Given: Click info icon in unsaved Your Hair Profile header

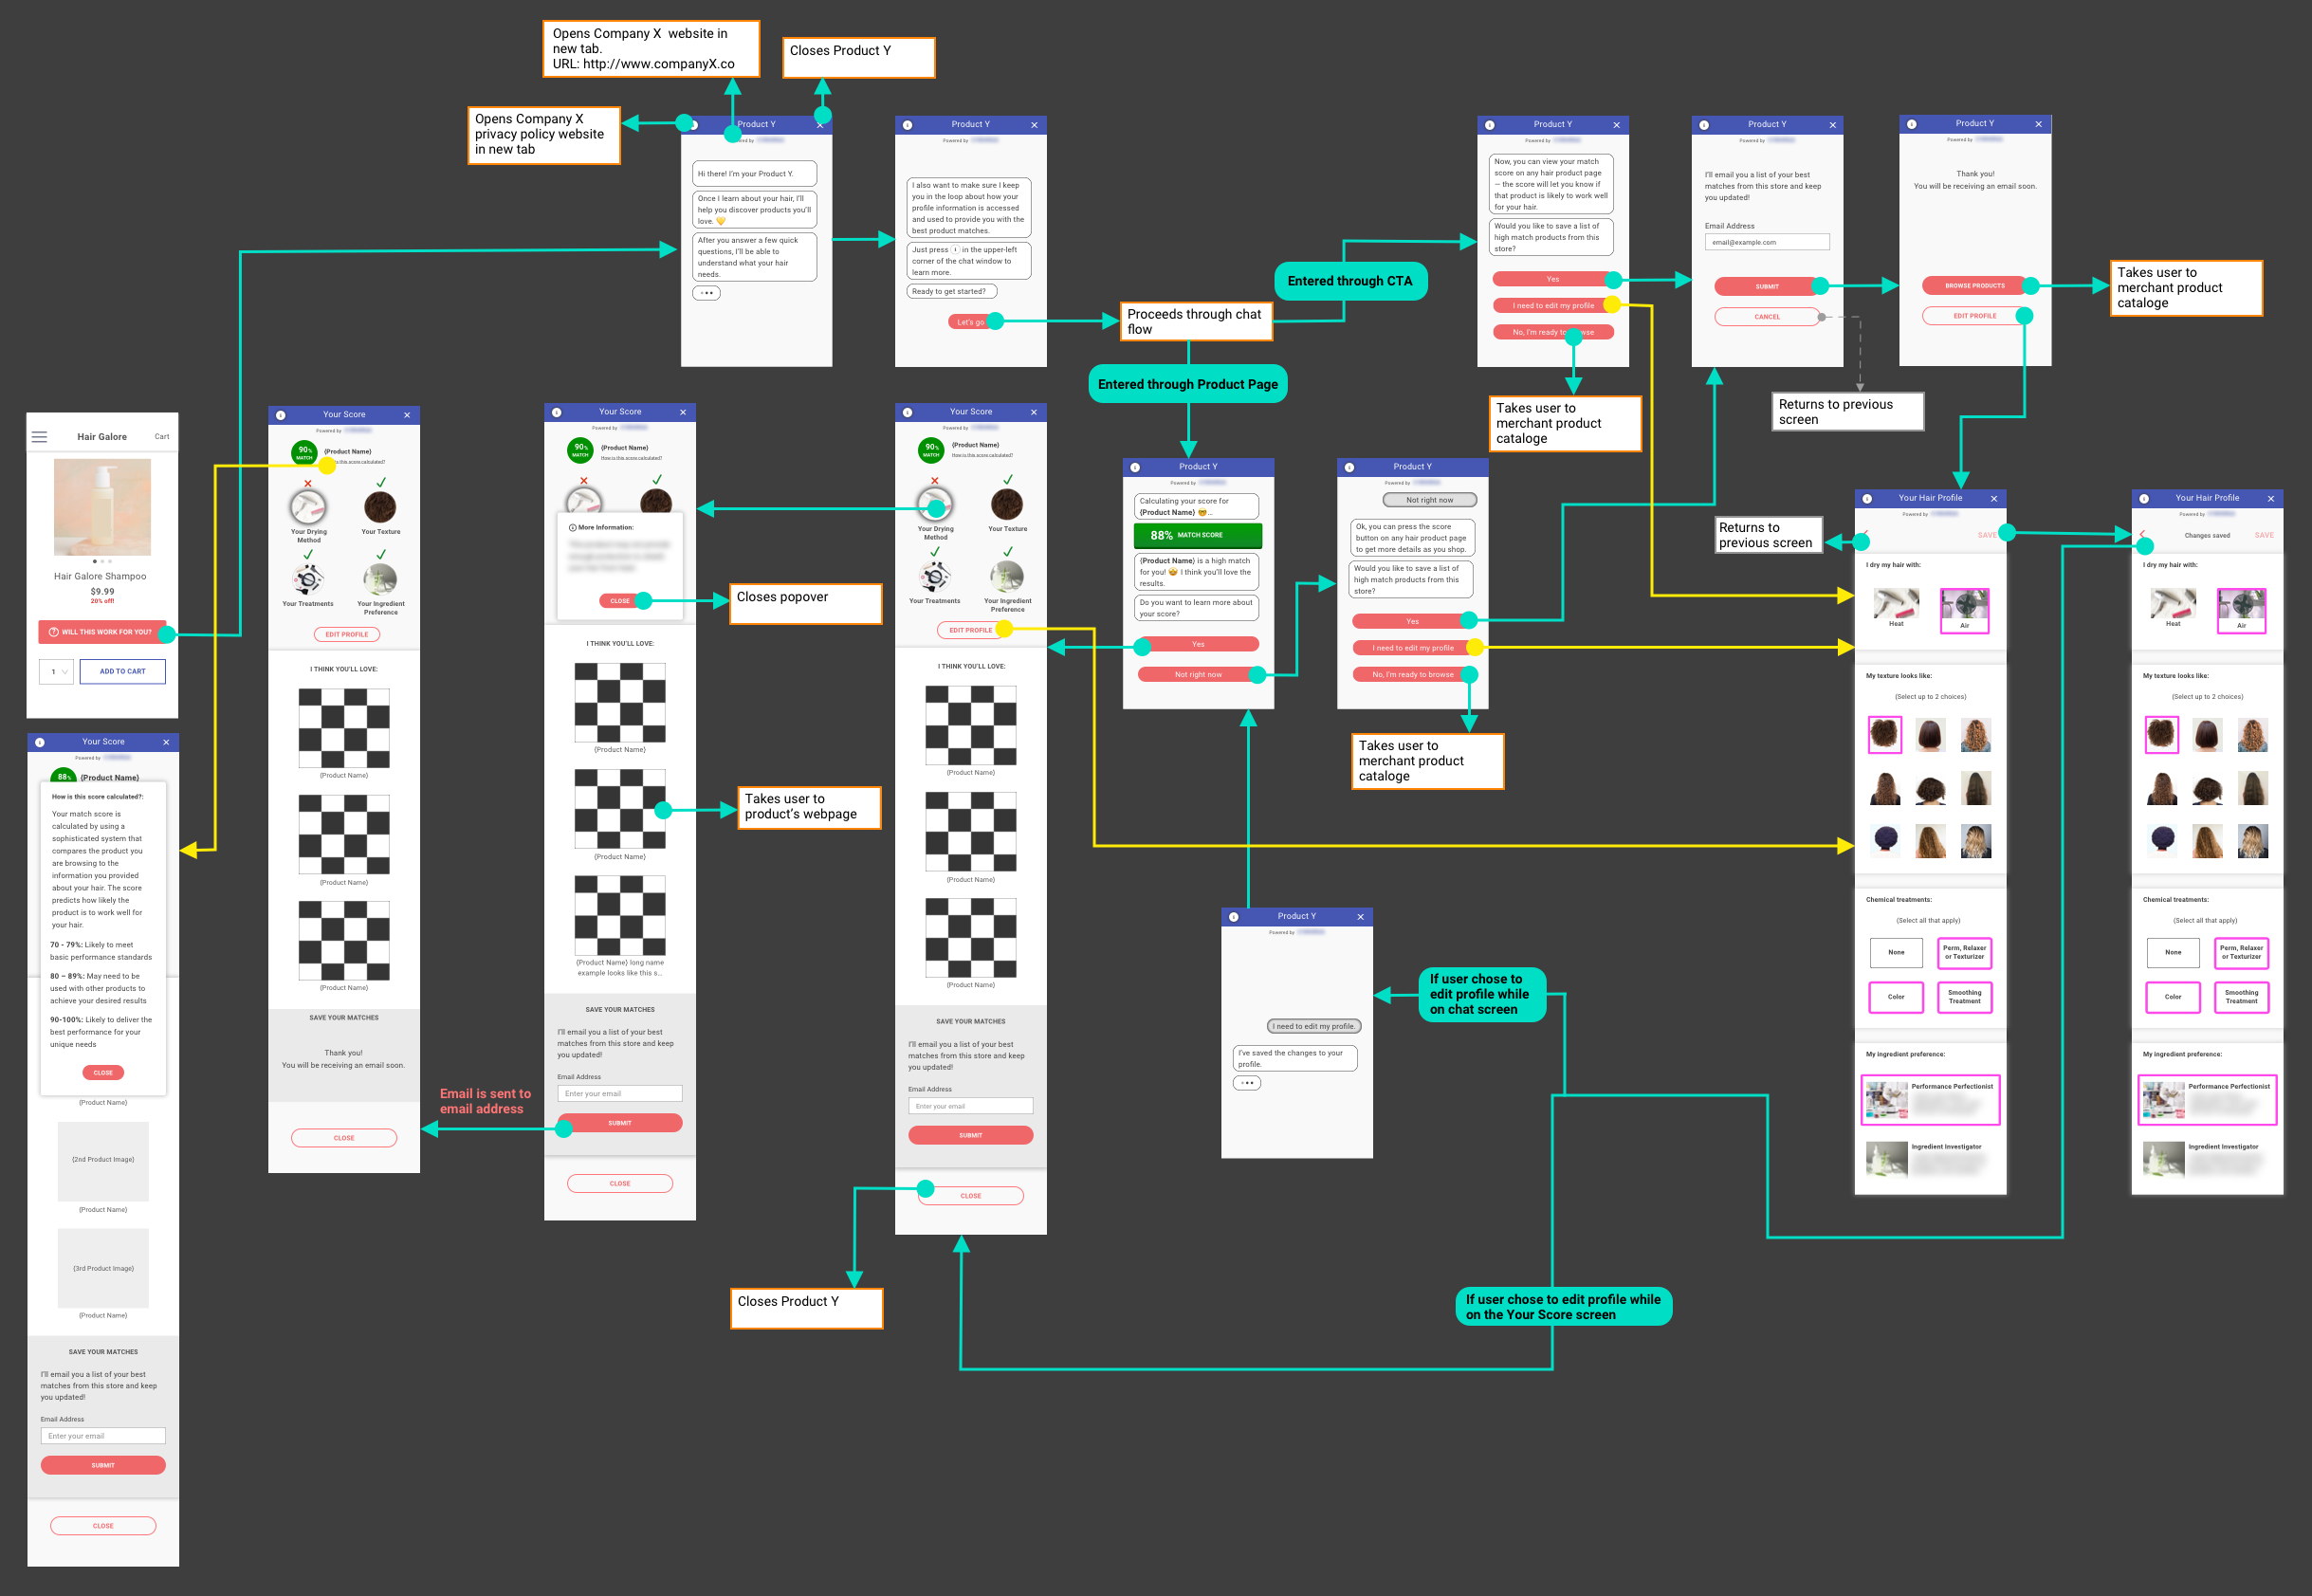Looking at the screenshot, I should [1865, 499].
